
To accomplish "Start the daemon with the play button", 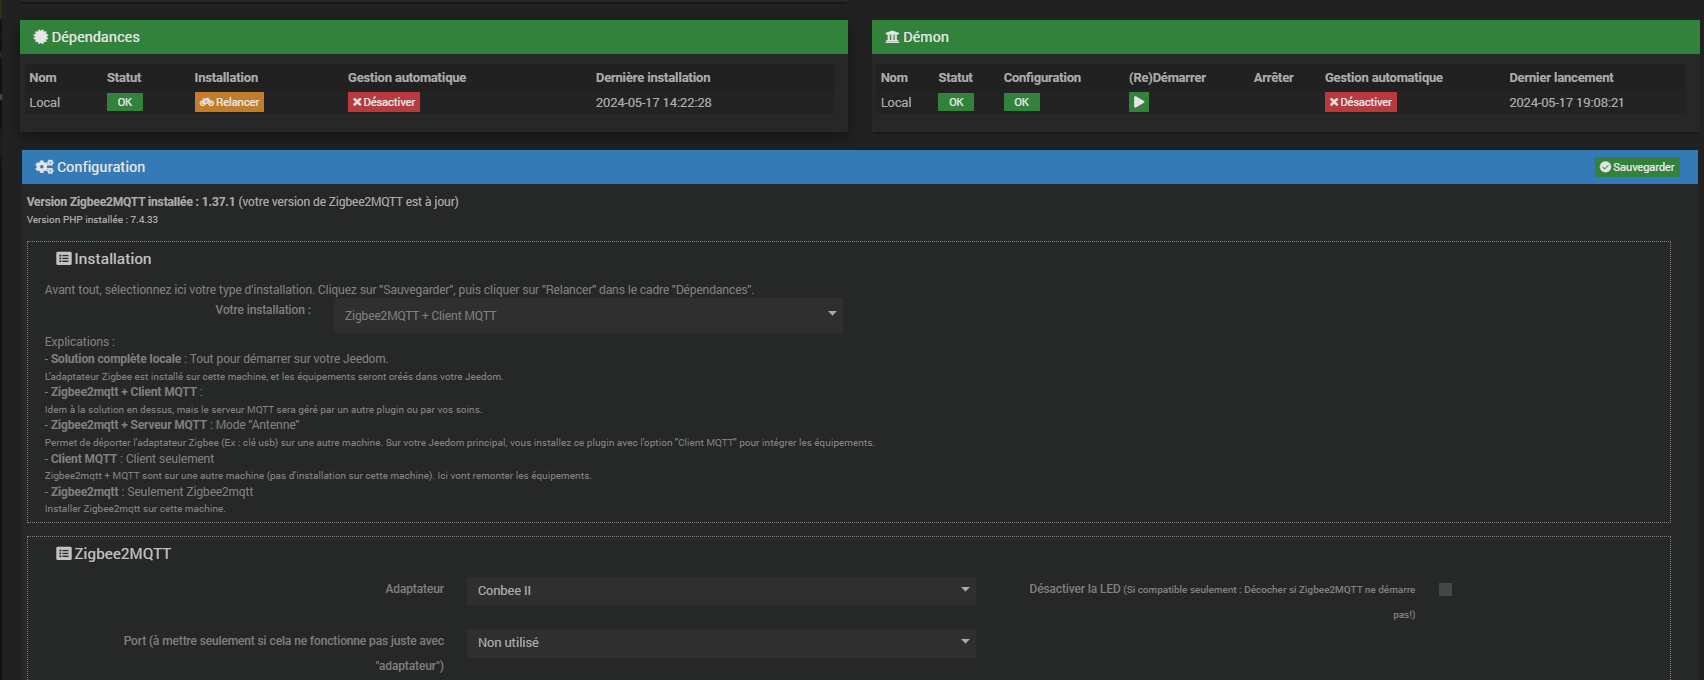I will click(1139, 102).
